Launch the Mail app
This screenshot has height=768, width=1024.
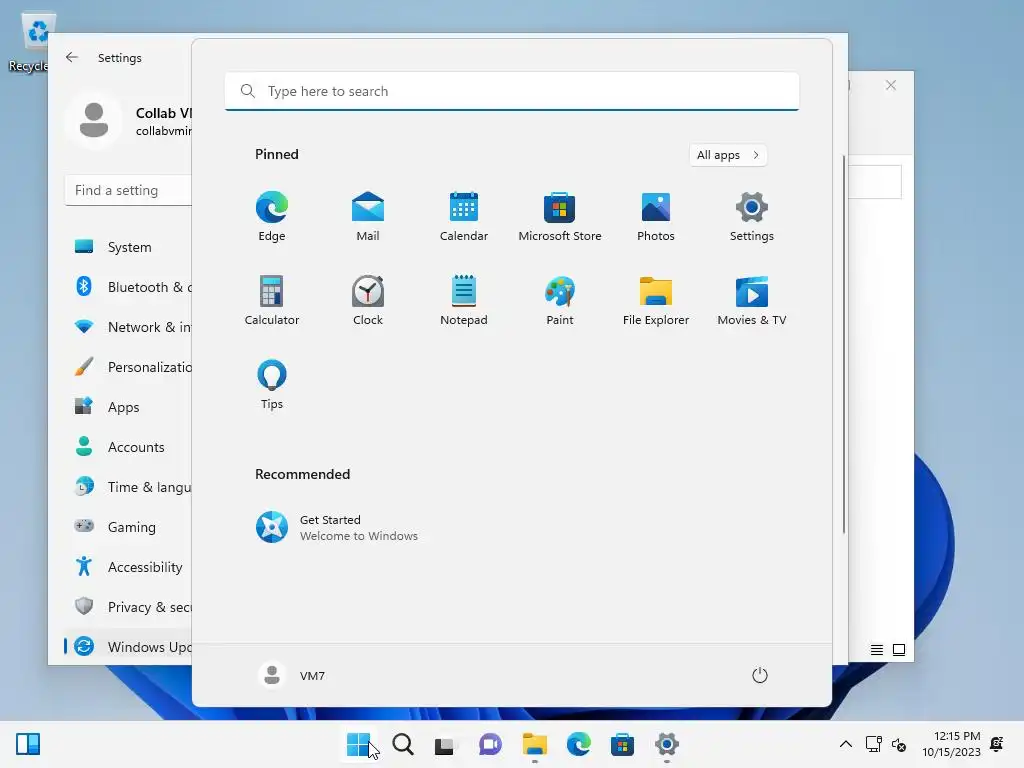[x=368, y=216]
